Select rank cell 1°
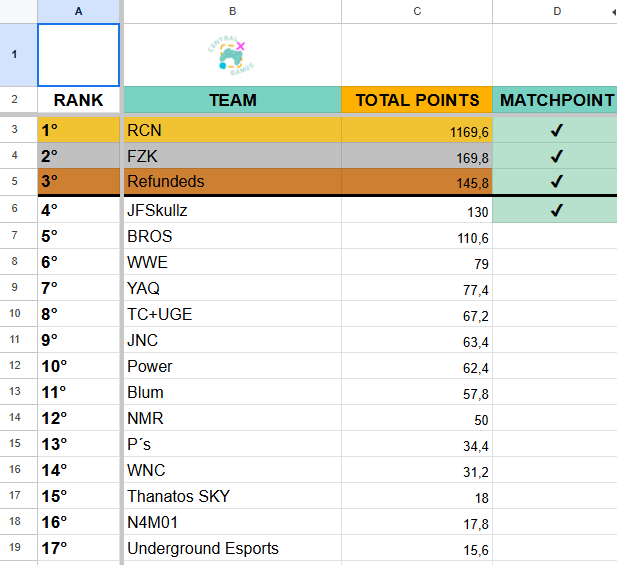 click(x=79, y=129)
